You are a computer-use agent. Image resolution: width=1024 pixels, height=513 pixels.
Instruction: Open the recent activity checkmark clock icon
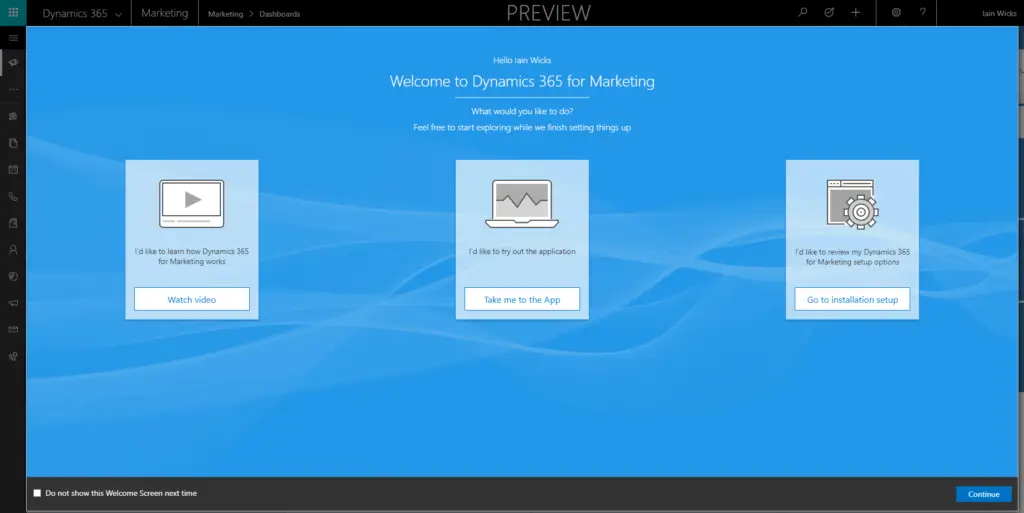pyautogui.click(x=829, y=12)
